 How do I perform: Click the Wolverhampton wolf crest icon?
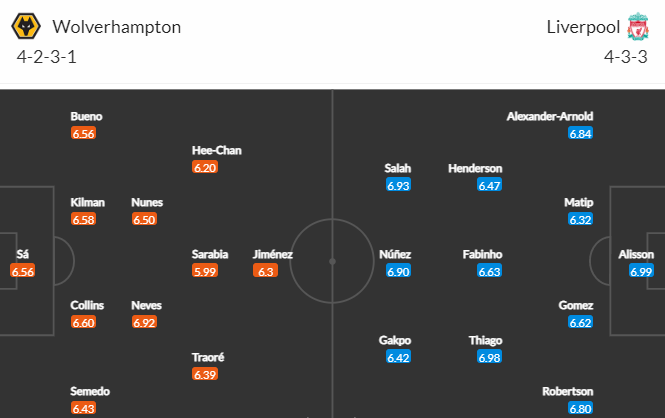click(26, 26)
